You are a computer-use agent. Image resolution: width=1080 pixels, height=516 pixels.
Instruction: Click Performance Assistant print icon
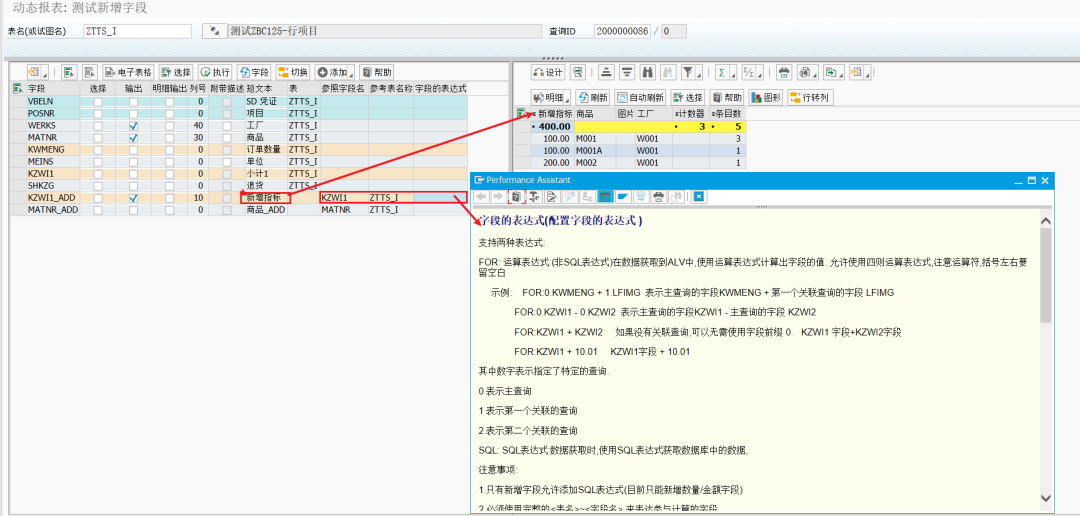click(658, 196)
